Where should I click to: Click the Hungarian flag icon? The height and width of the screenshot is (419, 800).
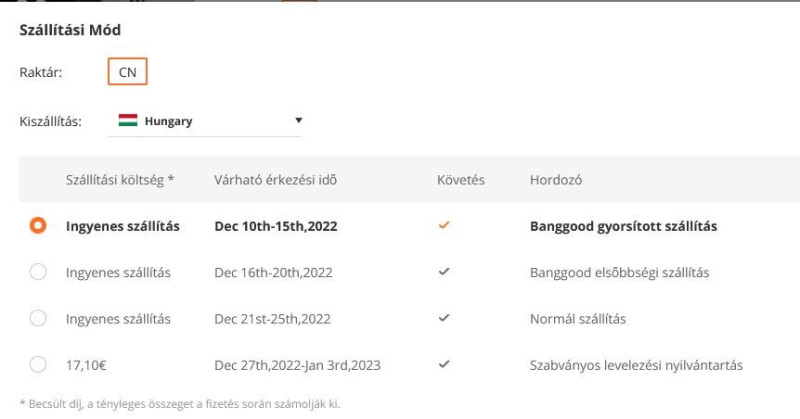128,120
